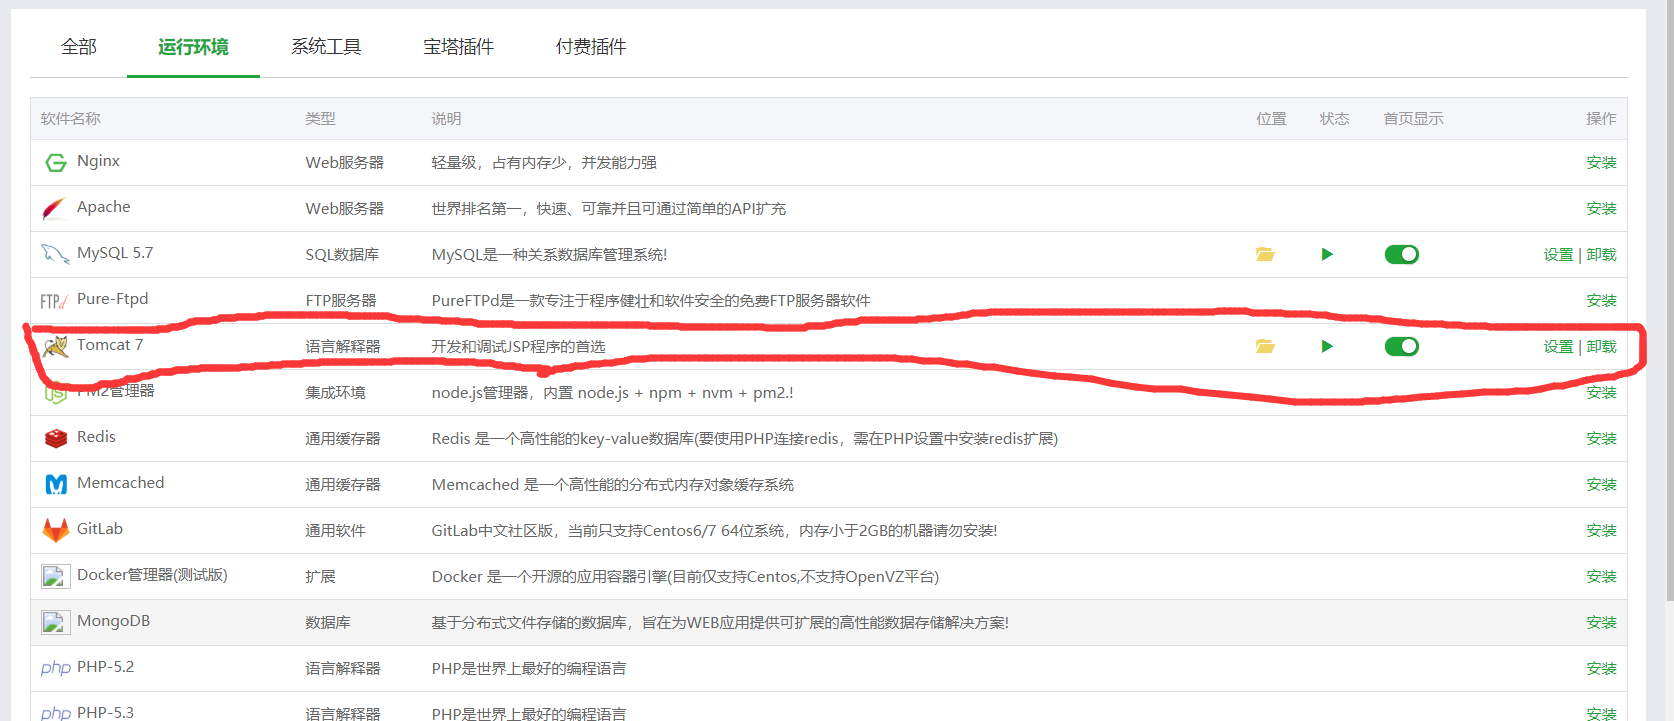Click the Nginx logo icon
The height and width of the screenshot is (721, 1674).
coord(56,162)
